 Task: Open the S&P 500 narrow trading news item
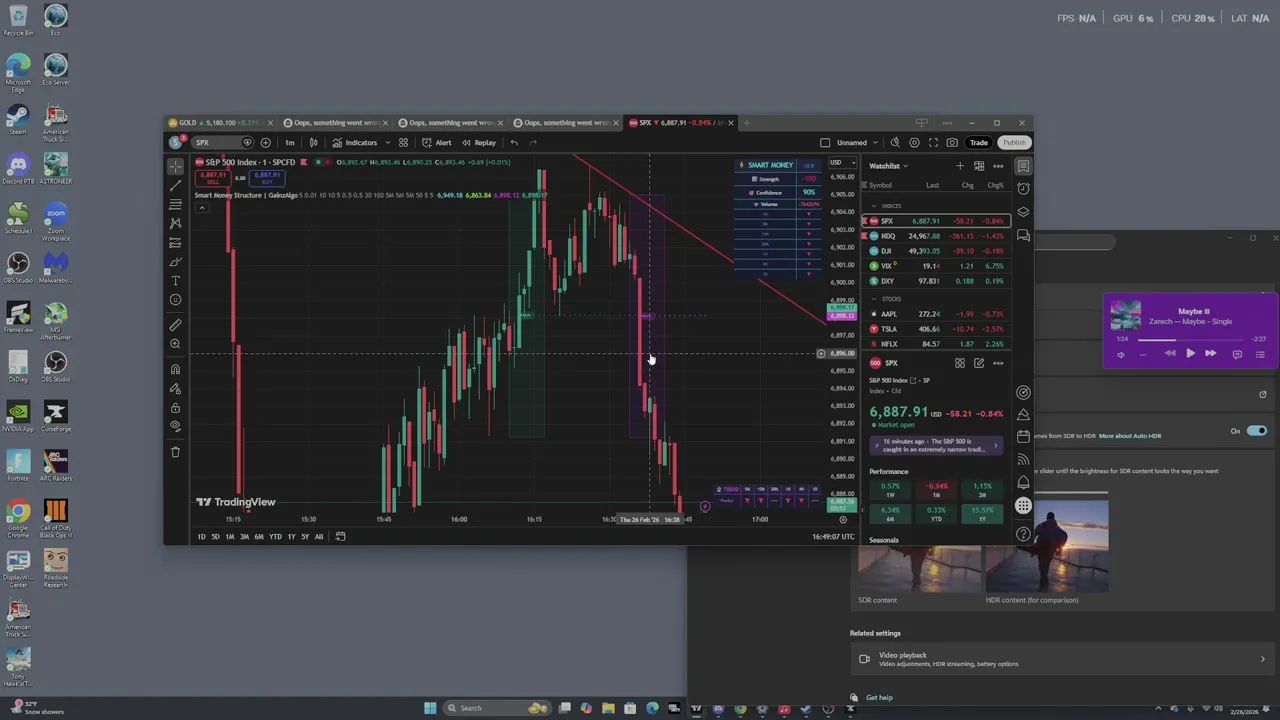[x=937, y=445]
